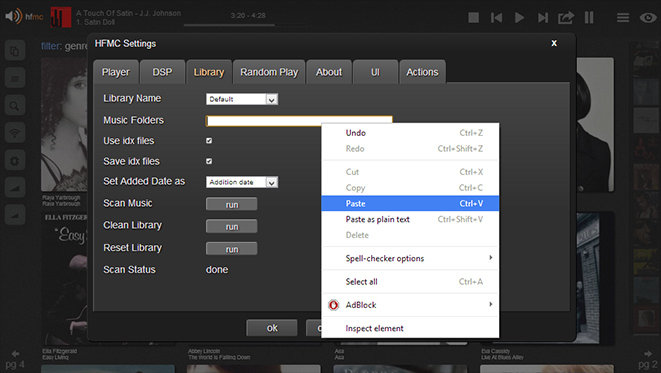
Task: Skip to previous track
Action: 496,17
